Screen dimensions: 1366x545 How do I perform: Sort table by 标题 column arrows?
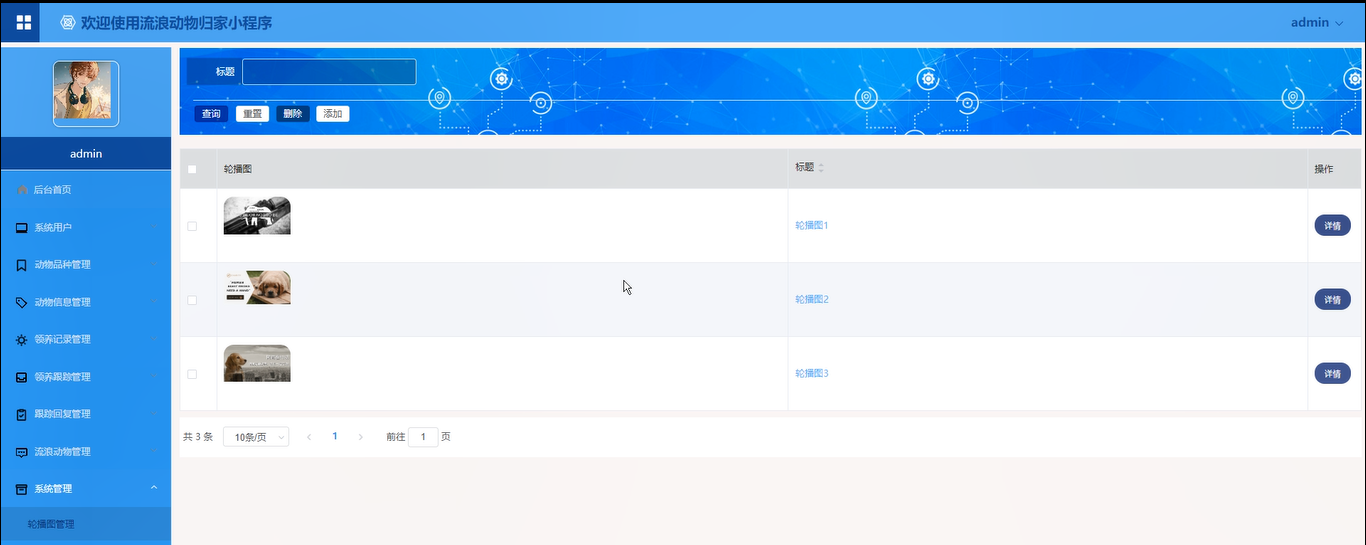[x=821, y=168]
